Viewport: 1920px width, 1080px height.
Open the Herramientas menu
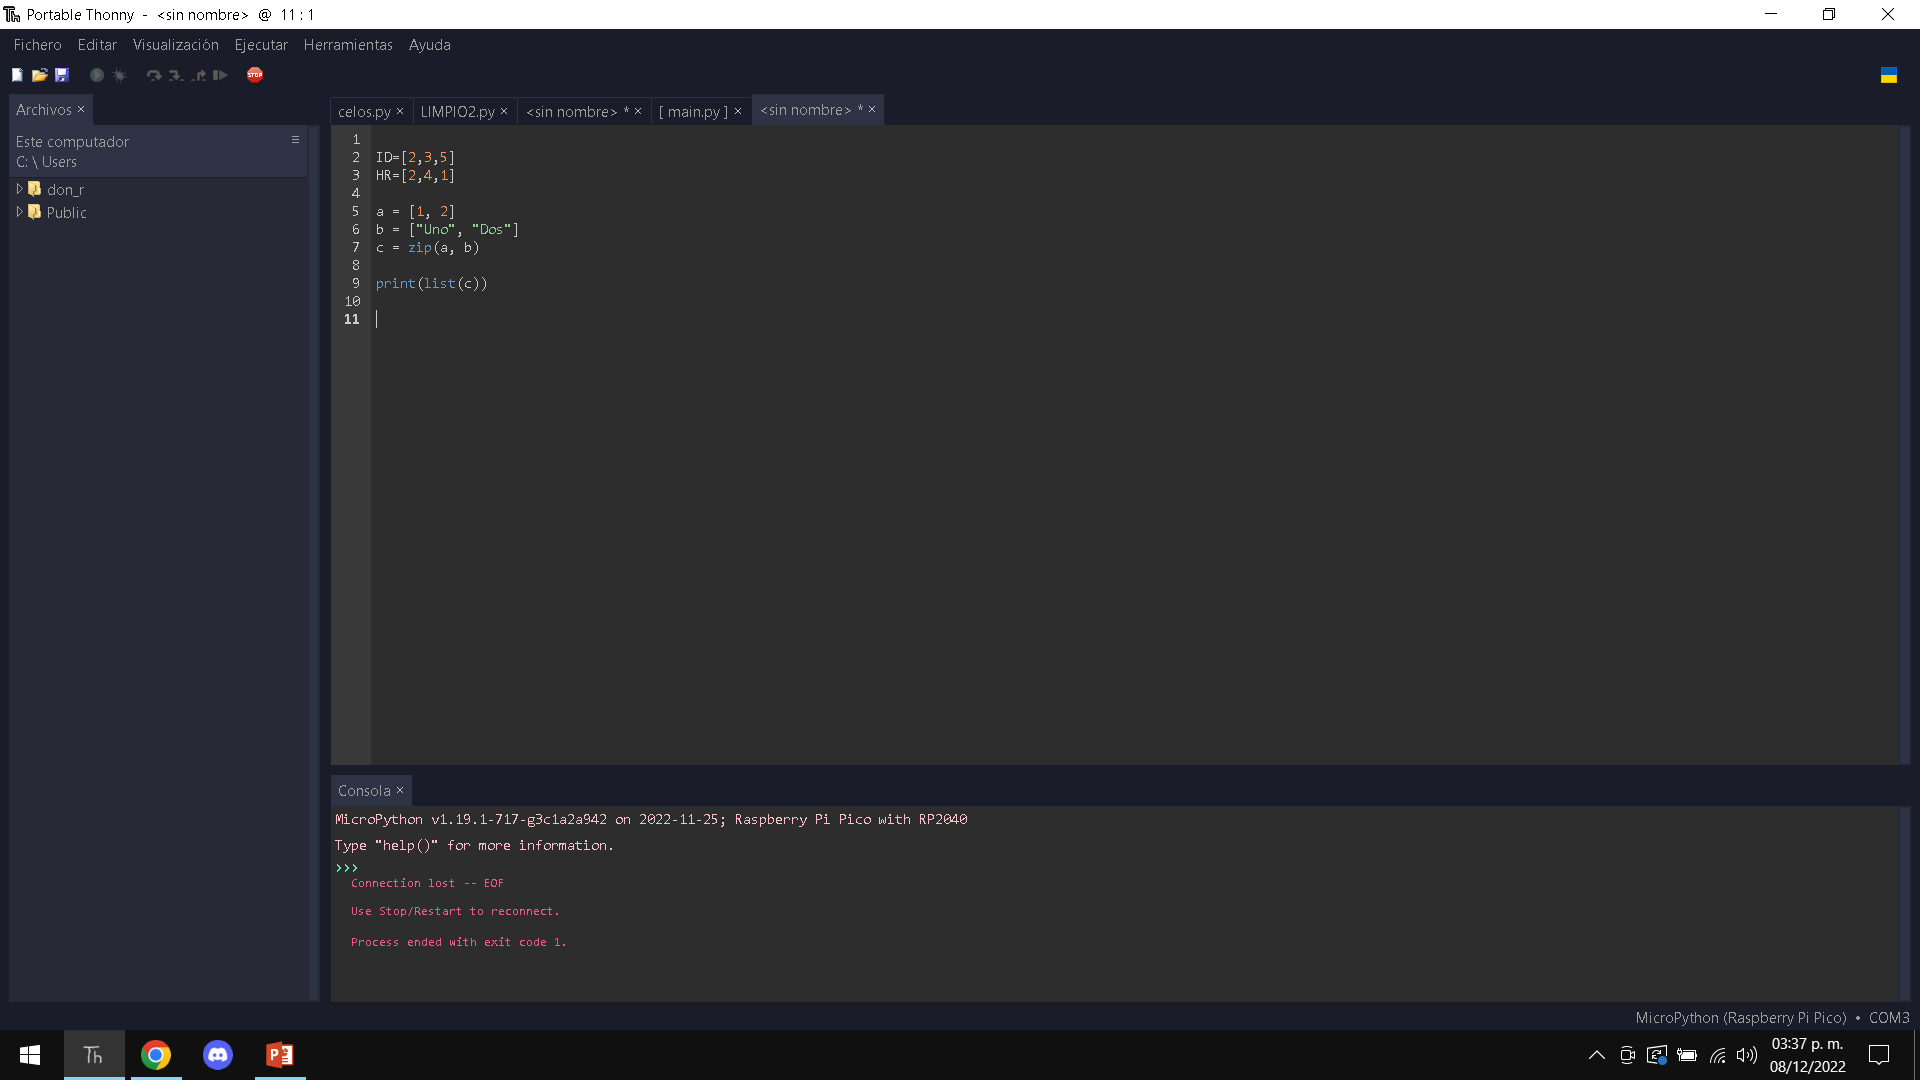348,45
